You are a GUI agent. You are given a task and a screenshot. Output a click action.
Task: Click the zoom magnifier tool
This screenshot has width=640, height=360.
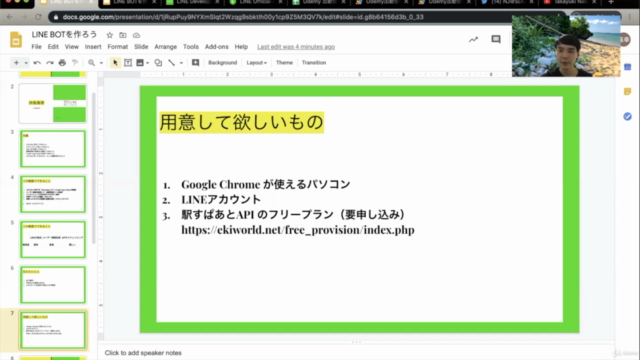[91, 62]
